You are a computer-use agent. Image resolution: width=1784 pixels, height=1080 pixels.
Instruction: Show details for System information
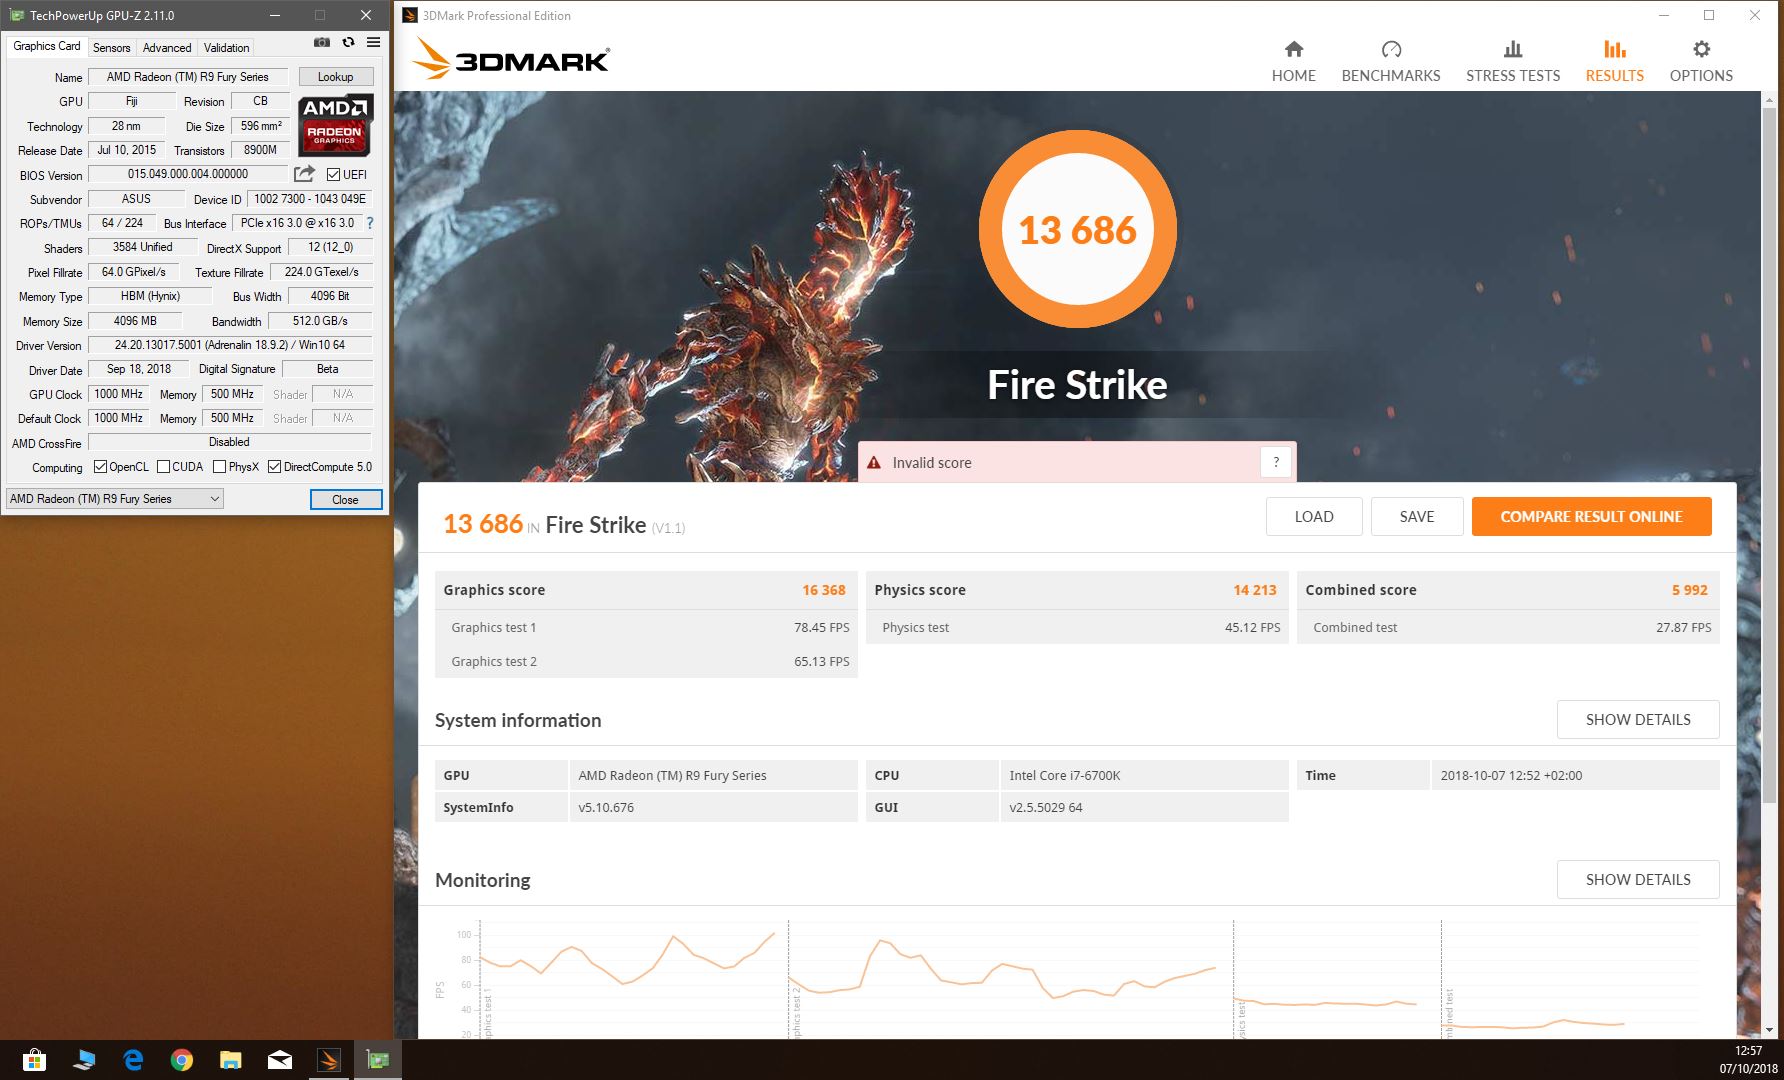pos(1638,720)
